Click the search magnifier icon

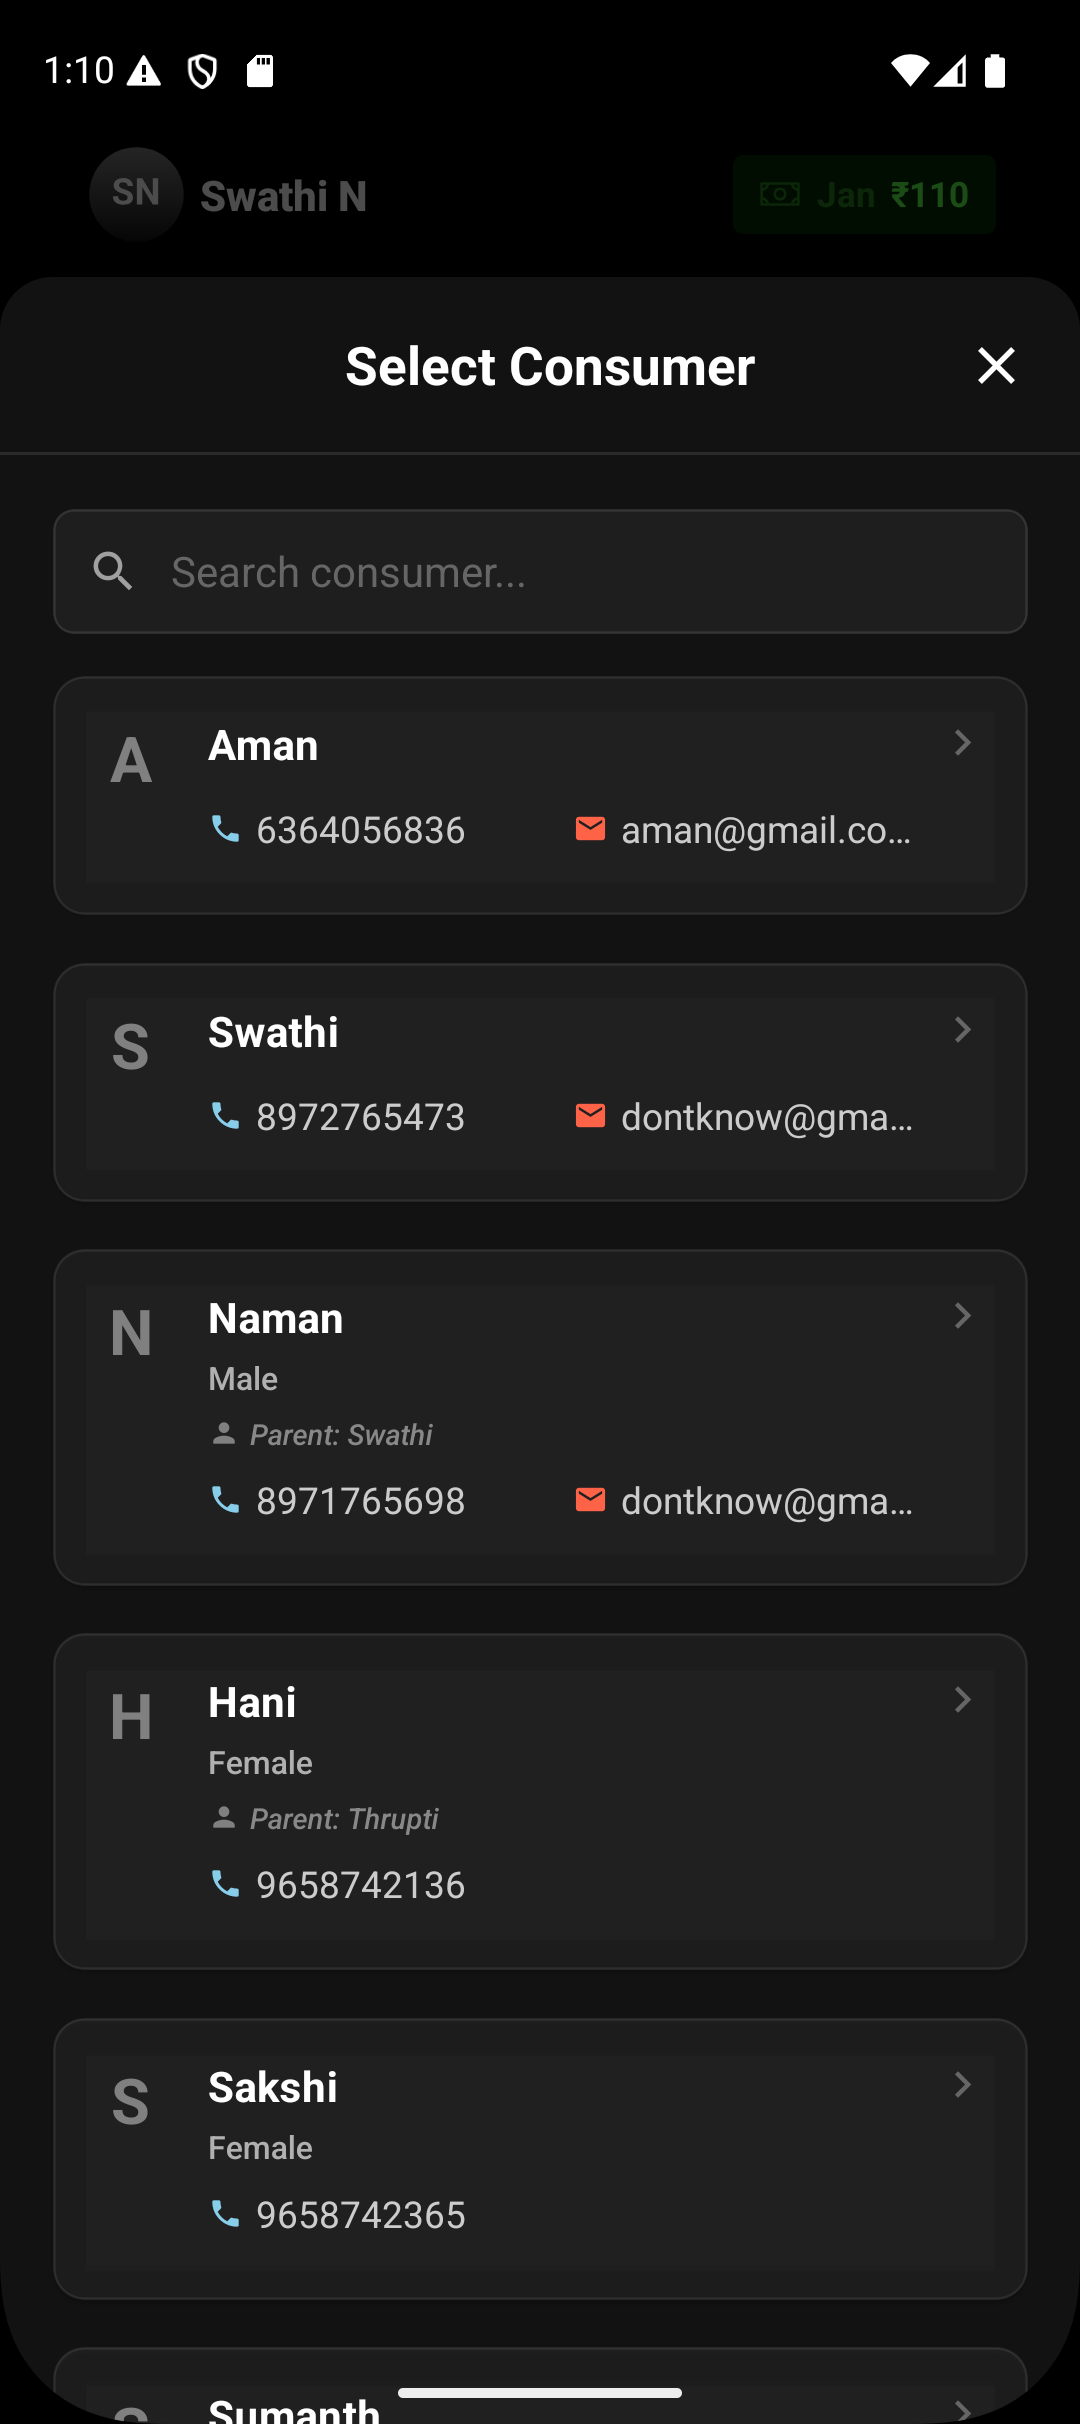pyautogui.click(x=113, y=572)
